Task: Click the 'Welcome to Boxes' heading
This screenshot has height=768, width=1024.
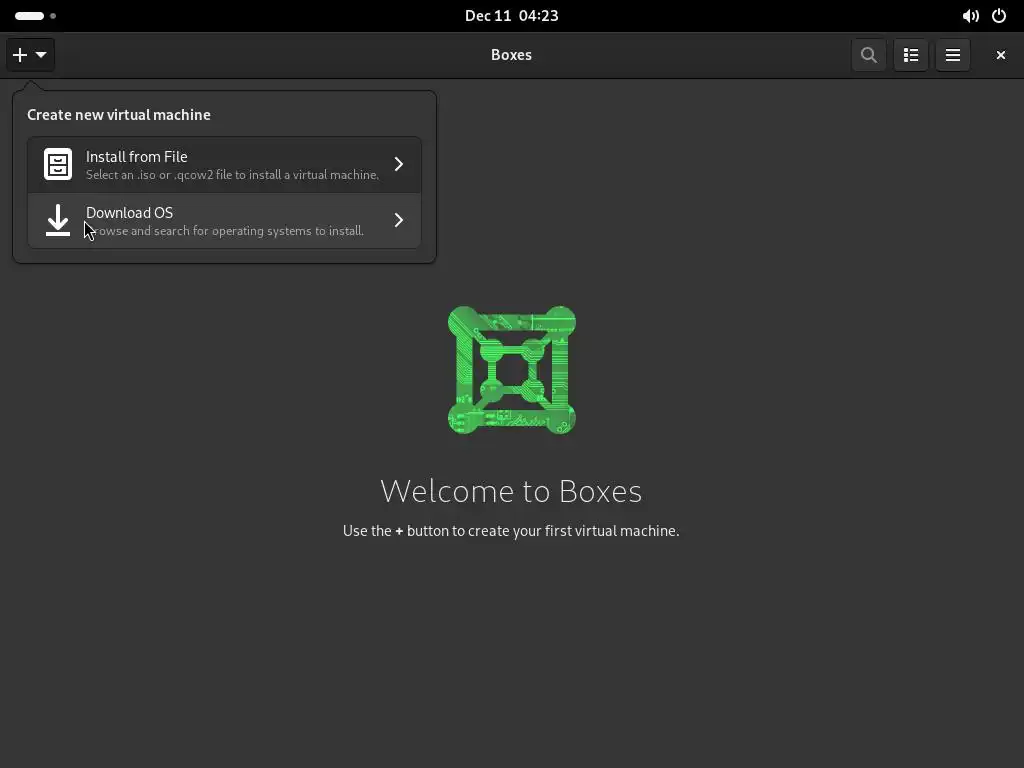Action: click(511, 491)
